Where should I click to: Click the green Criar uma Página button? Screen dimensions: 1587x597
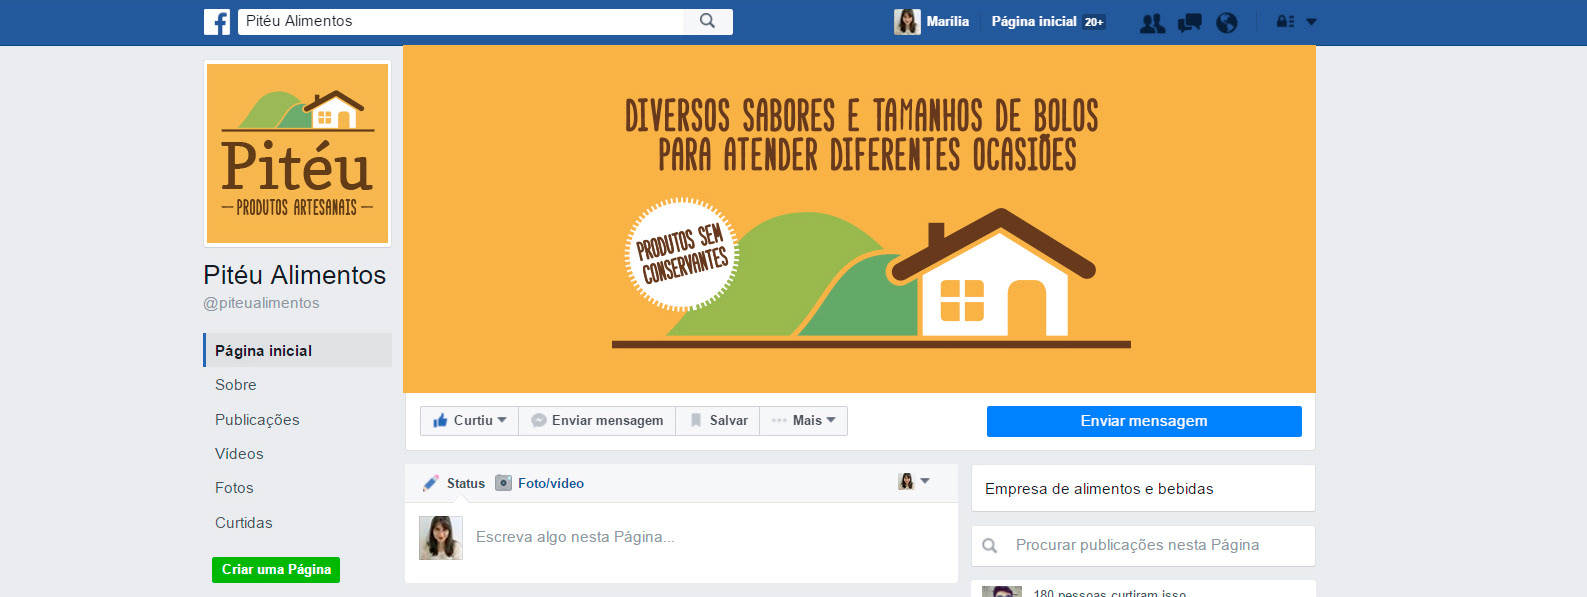click(x=276, y=570)
